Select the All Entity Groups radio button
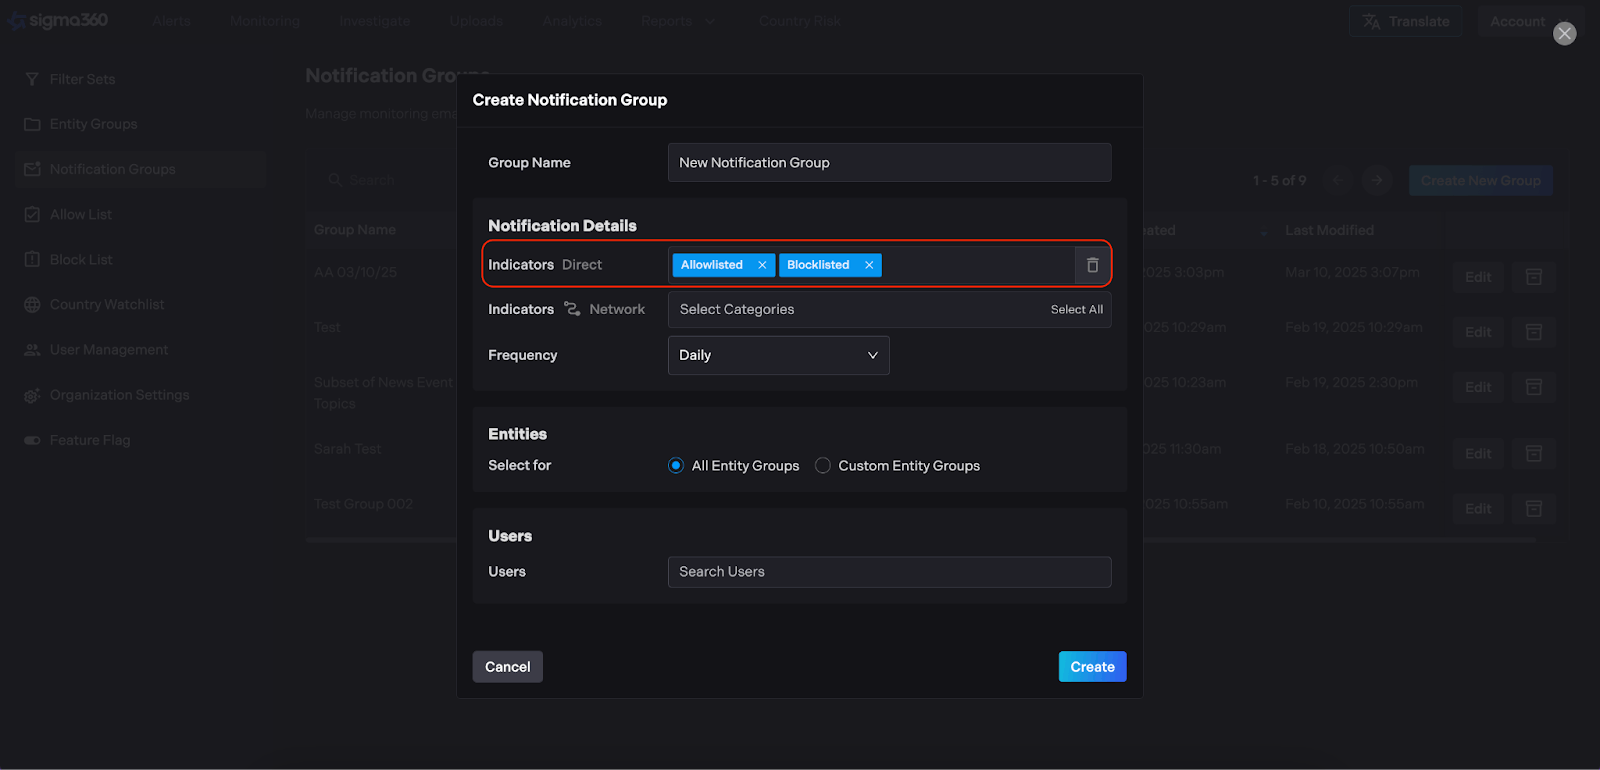The image size is (1600, 770). click(x=676, y=466)
